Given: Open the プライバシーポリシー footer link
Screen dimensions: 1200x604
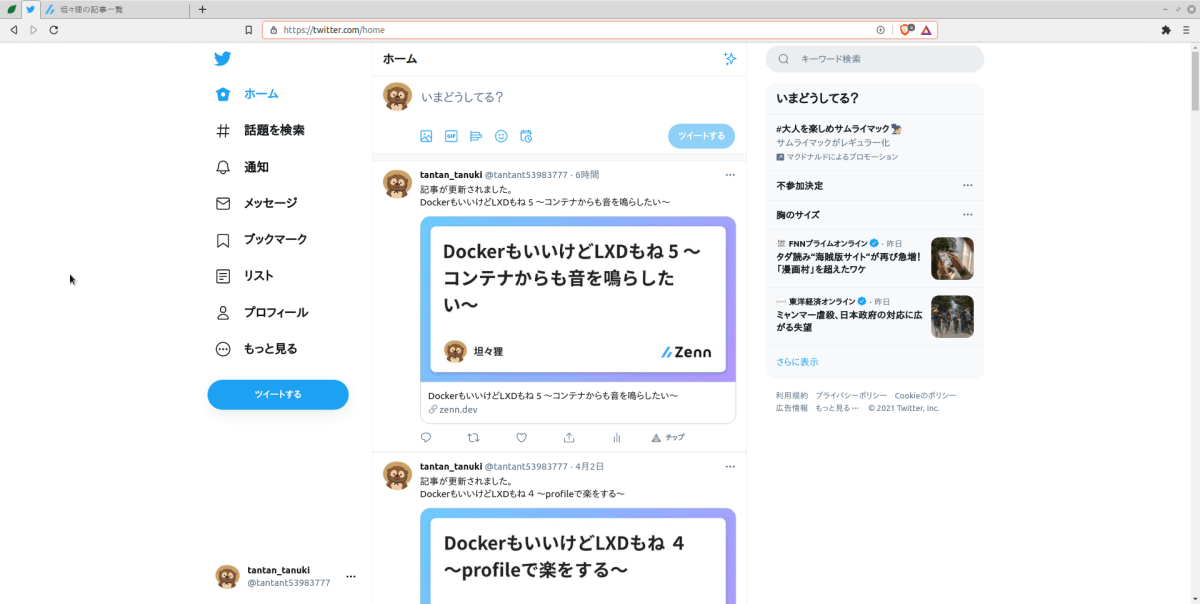Looking at the screenshot, I should (851, 396).
